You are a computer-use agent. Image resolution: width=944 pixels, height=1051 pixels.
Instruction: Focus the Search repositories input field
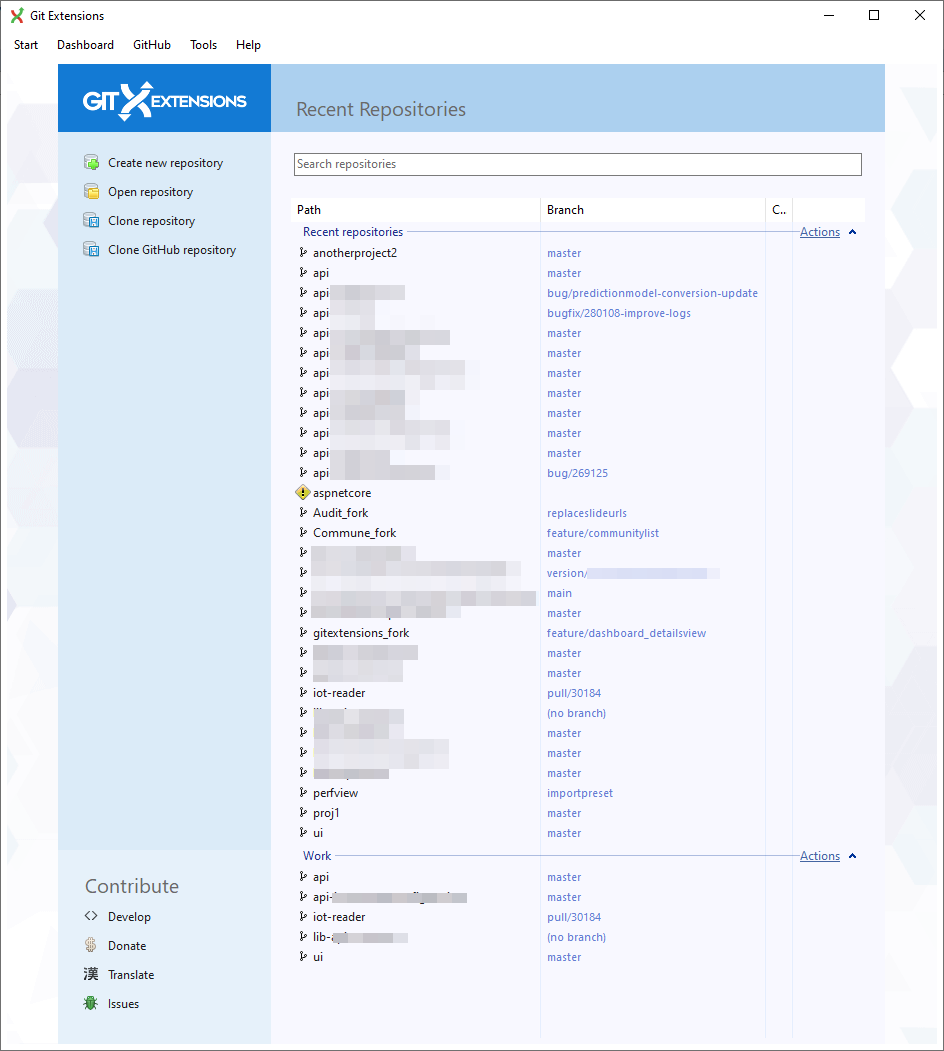click(577, 164)
